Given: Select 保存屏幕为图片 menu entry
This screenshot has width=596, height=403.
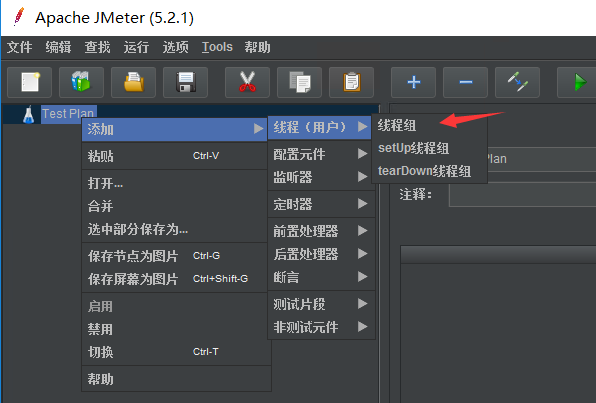Looking at the screenshot, I should coord(174,279).
